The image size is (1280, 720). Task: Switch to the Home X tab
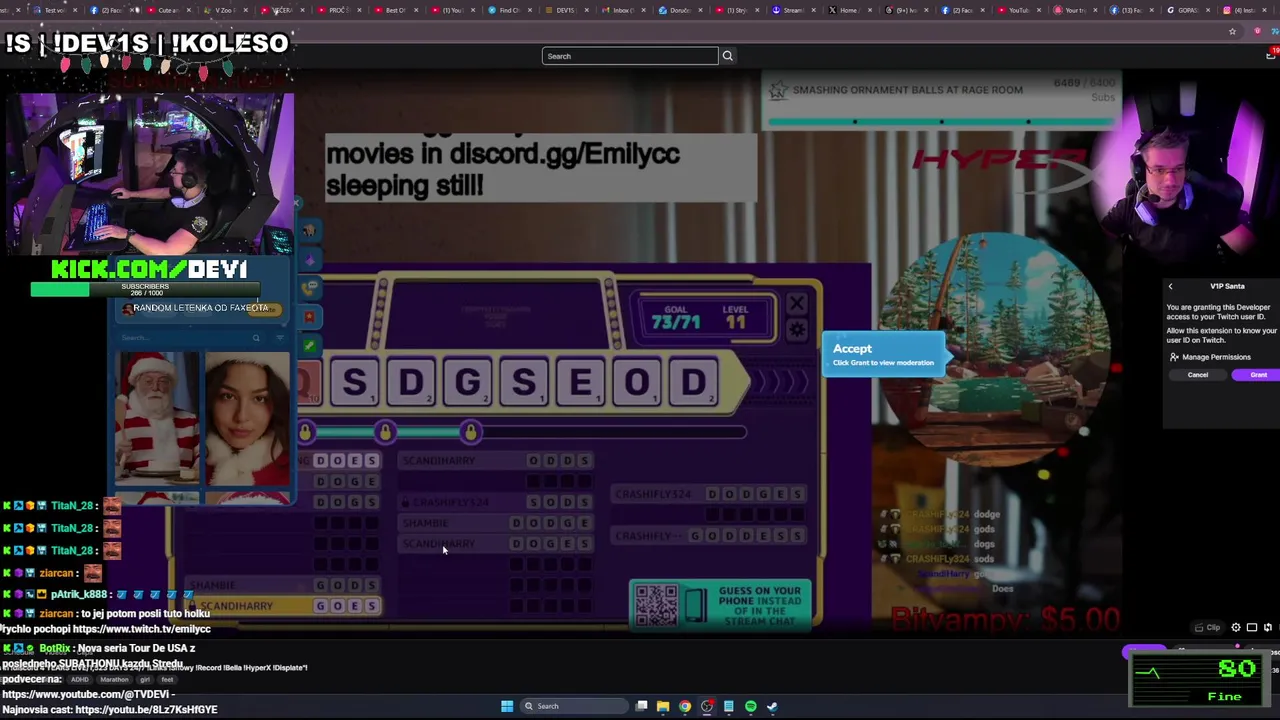pos(848,10)
